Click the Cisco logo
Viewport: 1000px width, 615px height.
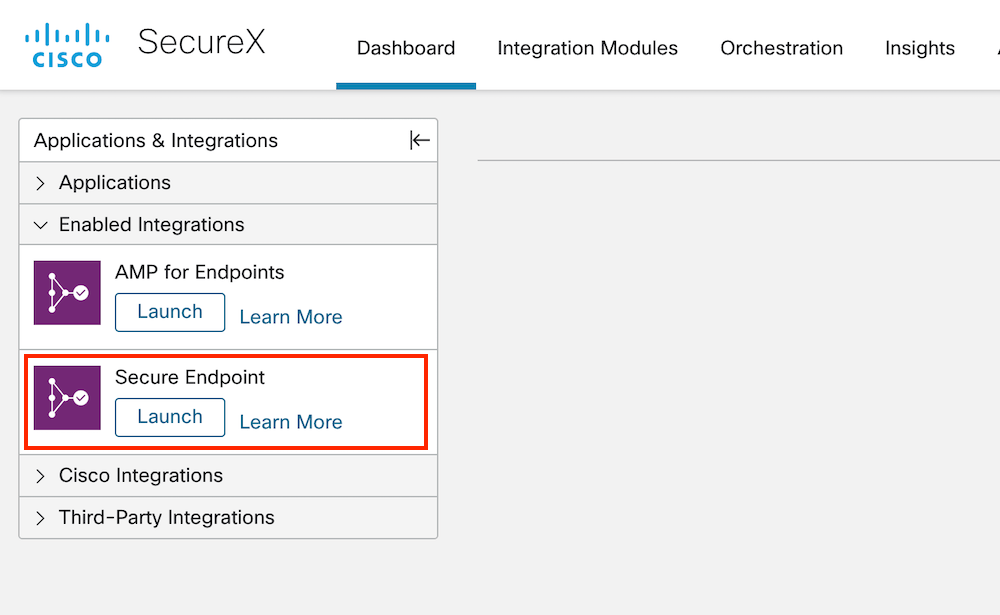[66, 43]
